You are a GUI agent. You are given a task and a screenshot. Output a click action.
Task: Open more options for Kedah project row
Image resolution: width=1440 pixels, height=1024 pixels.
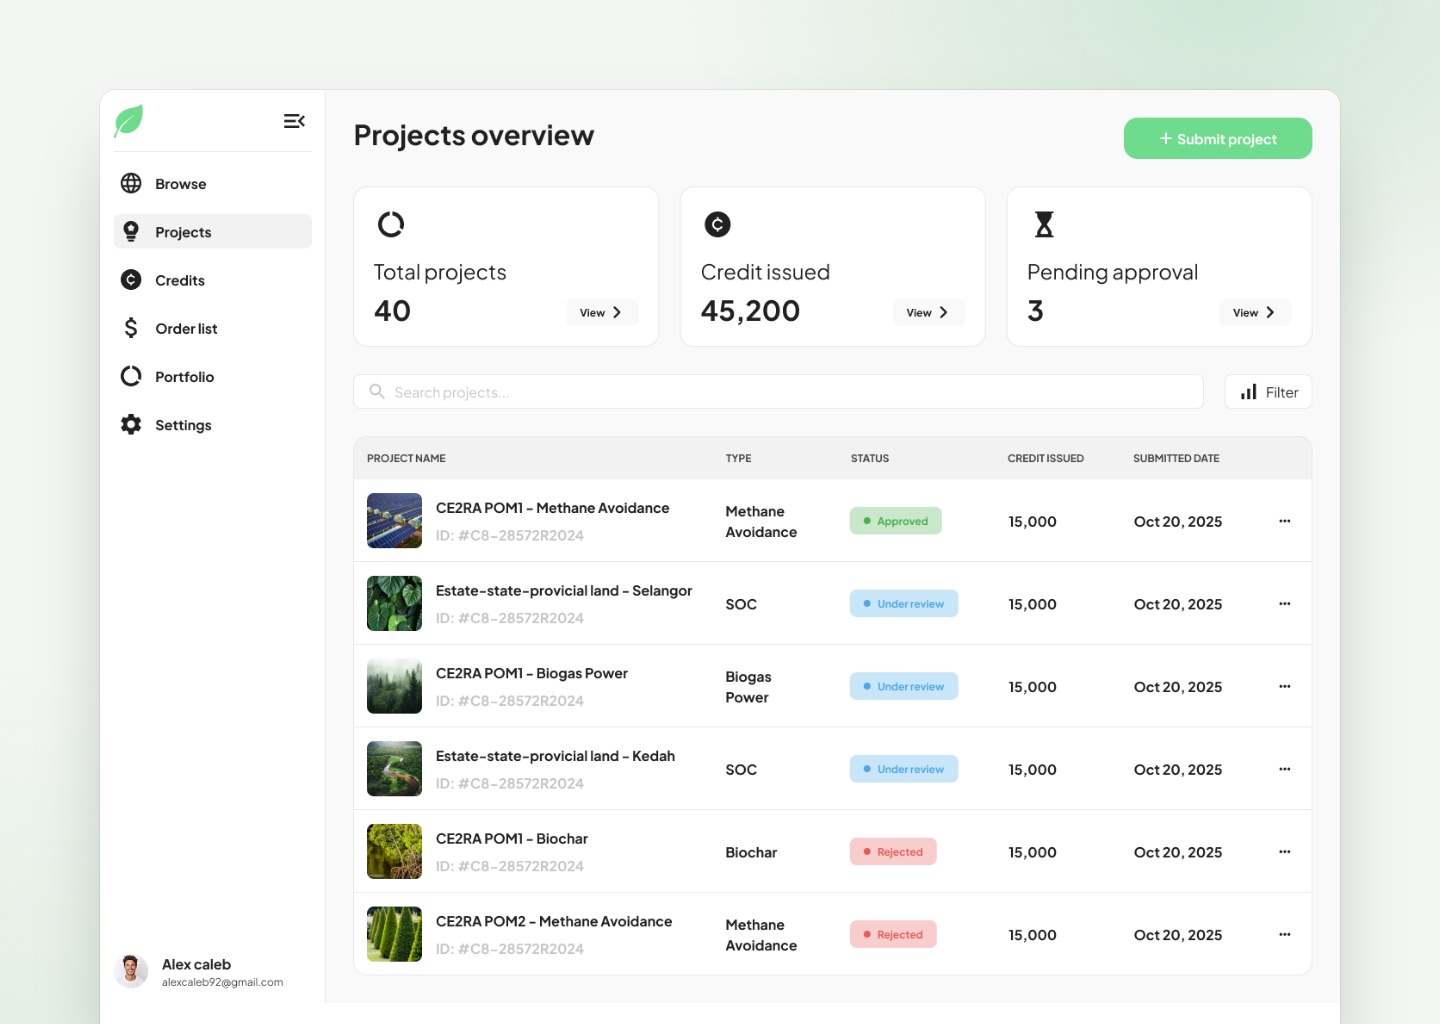coord(1285,769)
